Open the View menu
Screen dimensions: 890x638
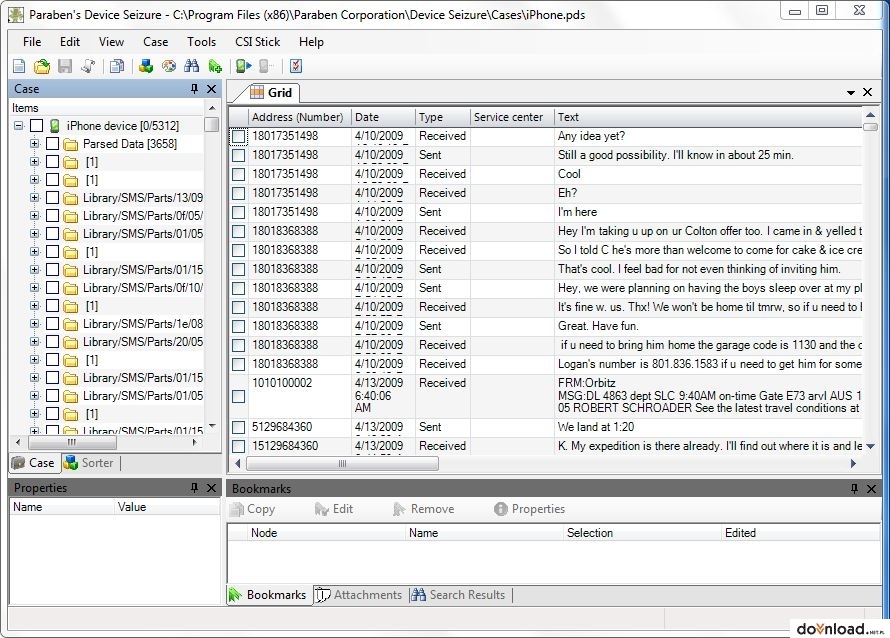(x=111, y=42)
